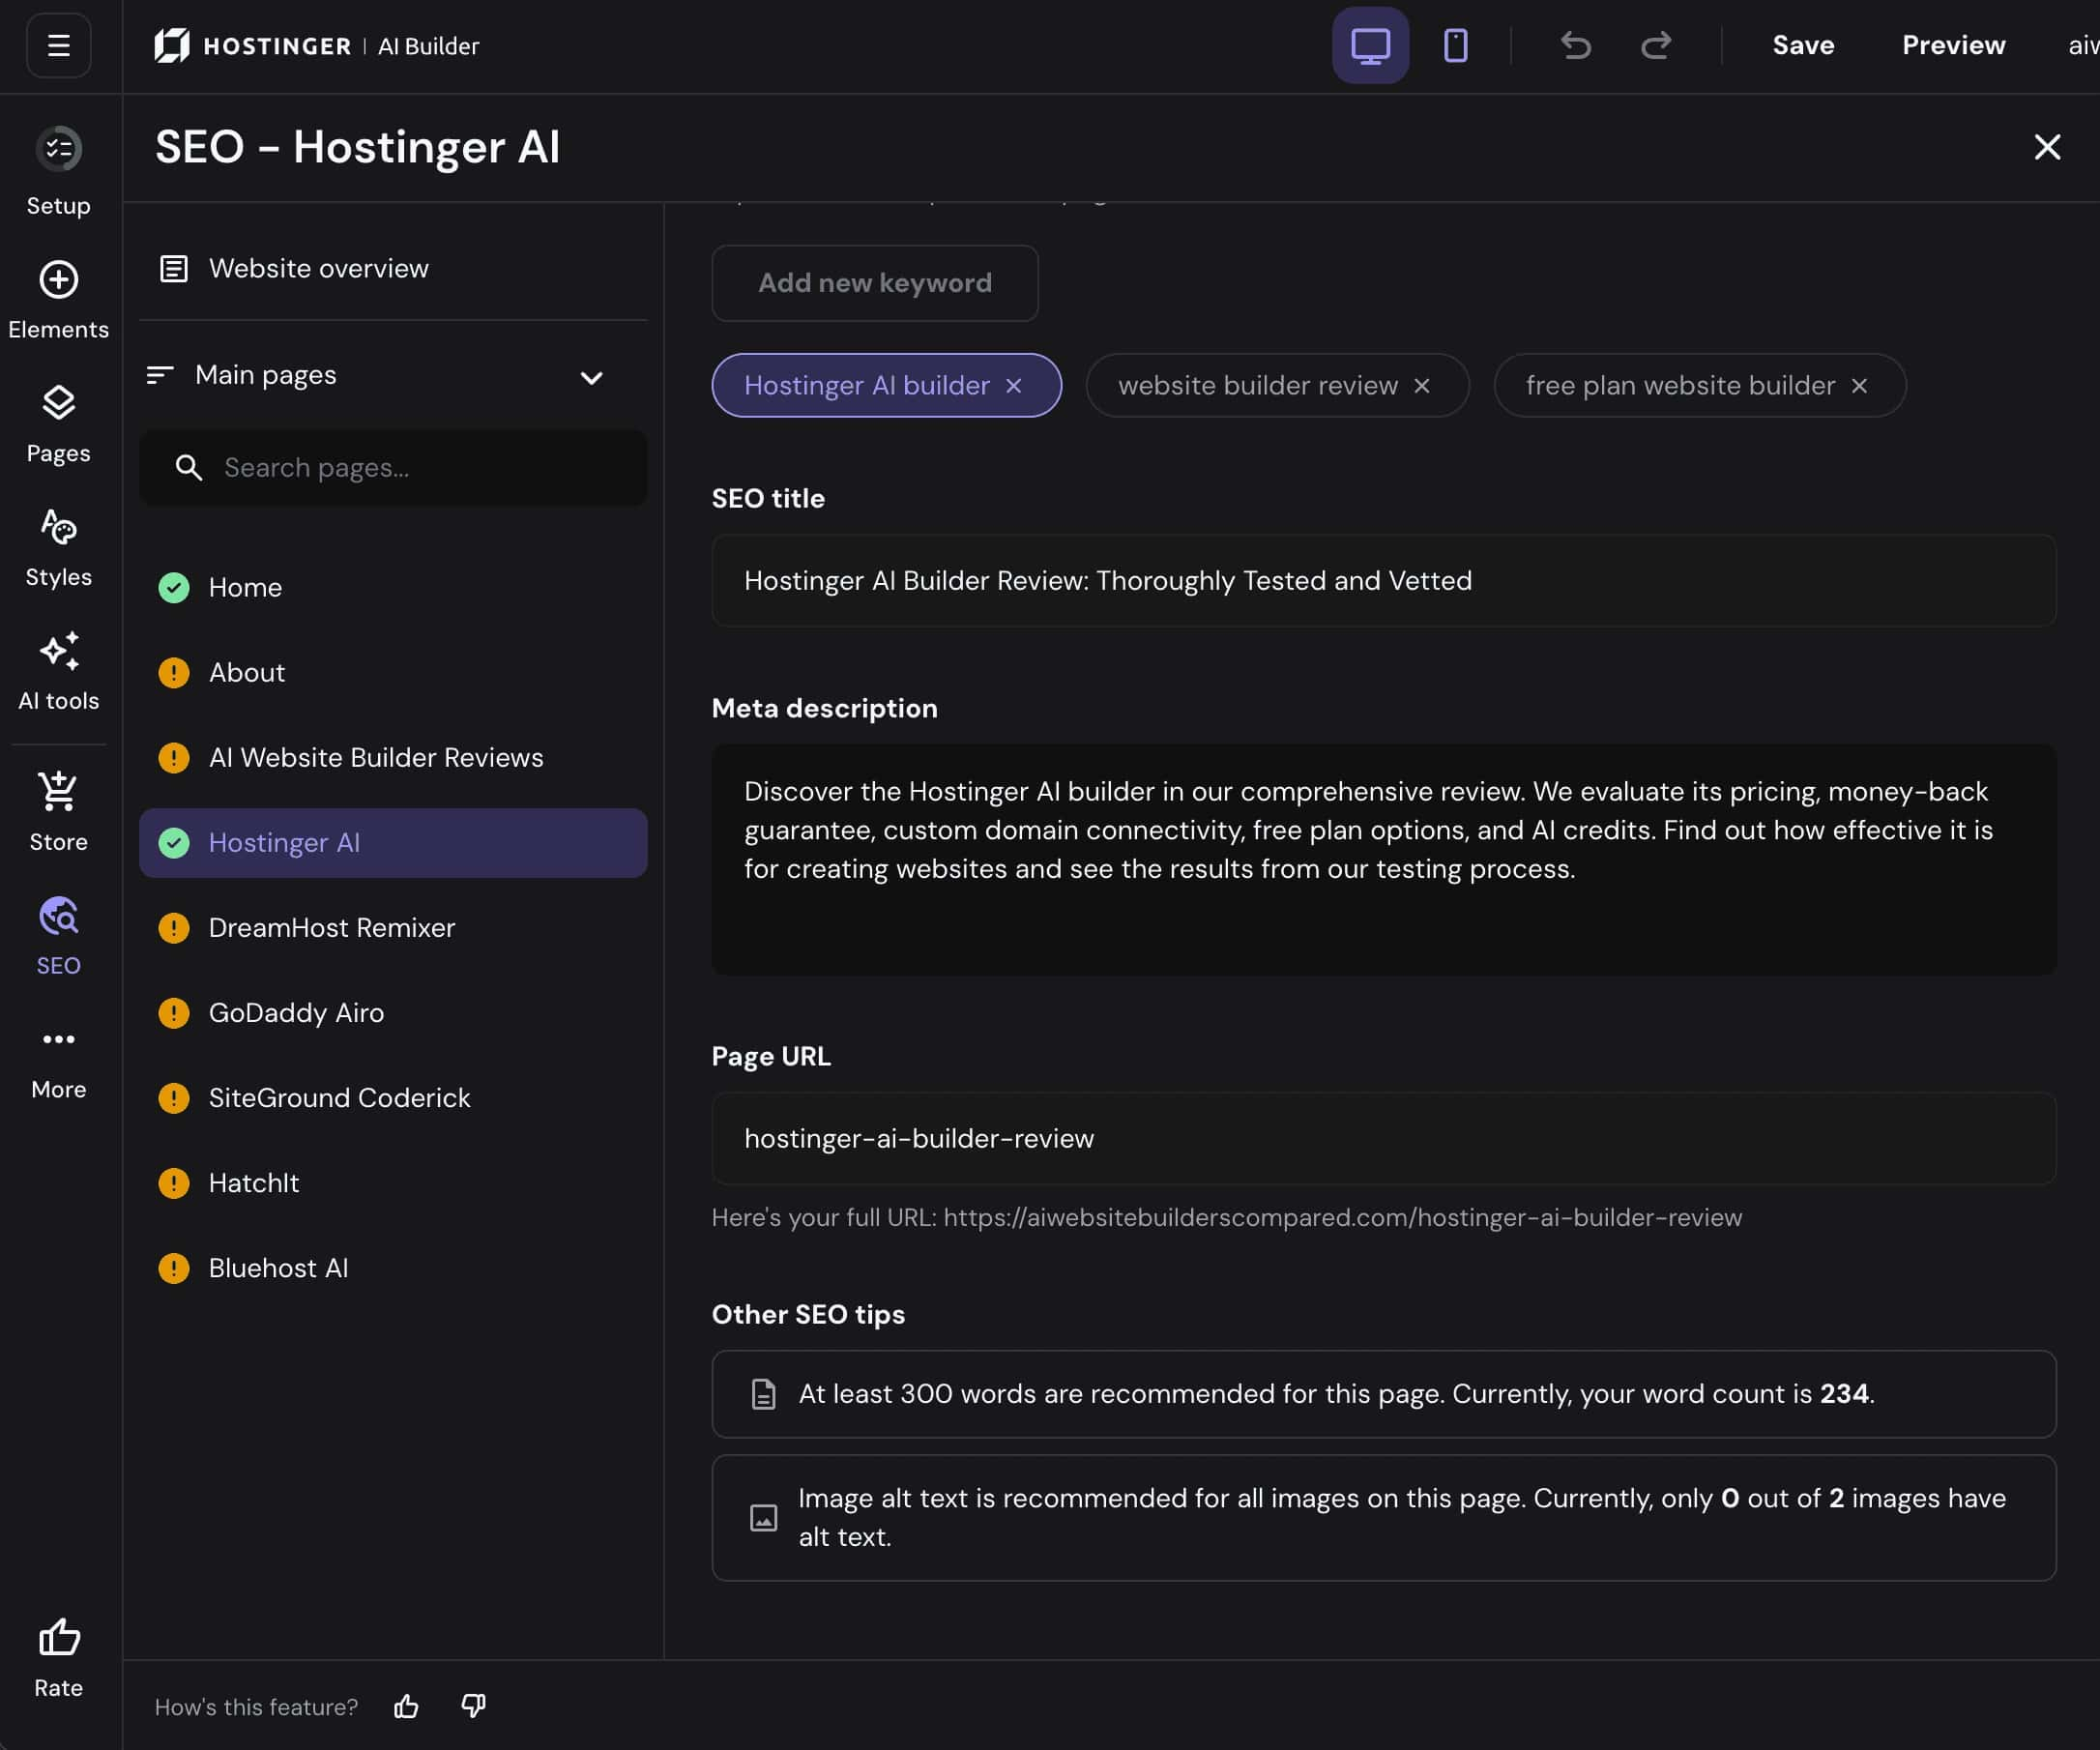Image resolution: width=2100 pixels, height=1750 pixels.
Task: Click the Add new keyword field
Action: point(875,283)
